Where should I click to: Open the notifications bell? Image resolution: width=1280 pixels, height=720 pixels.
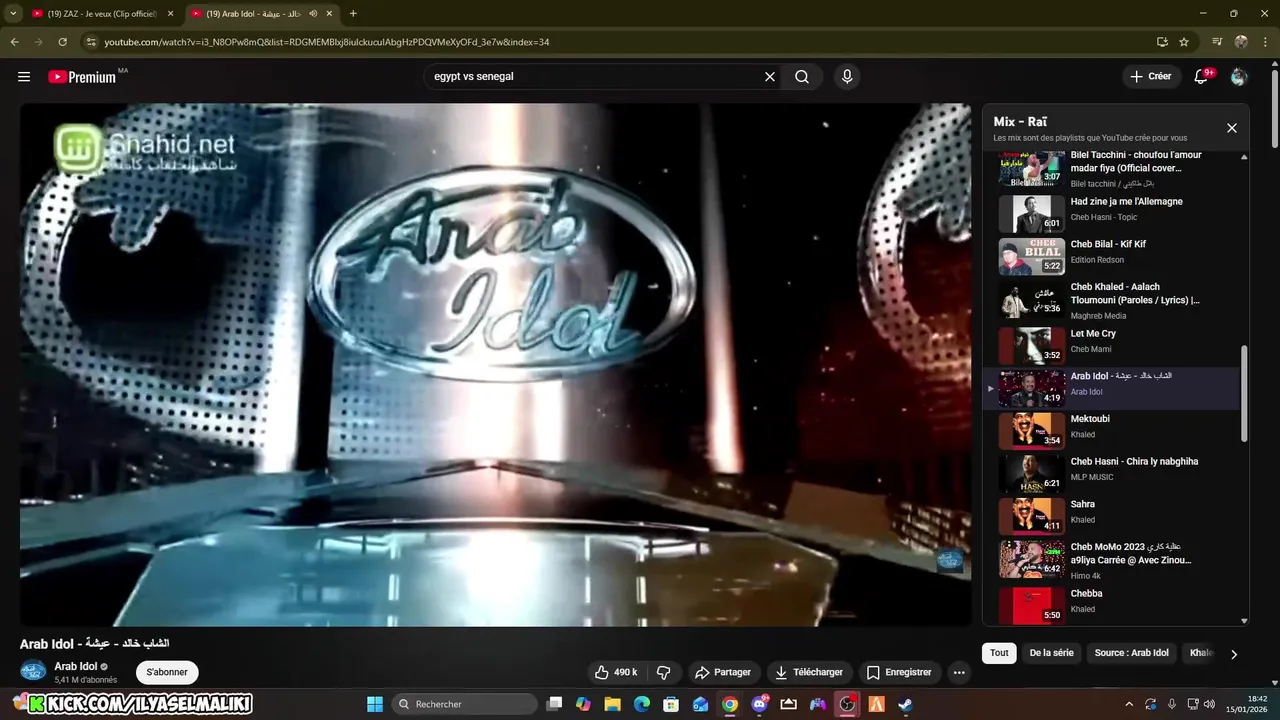1202,77
